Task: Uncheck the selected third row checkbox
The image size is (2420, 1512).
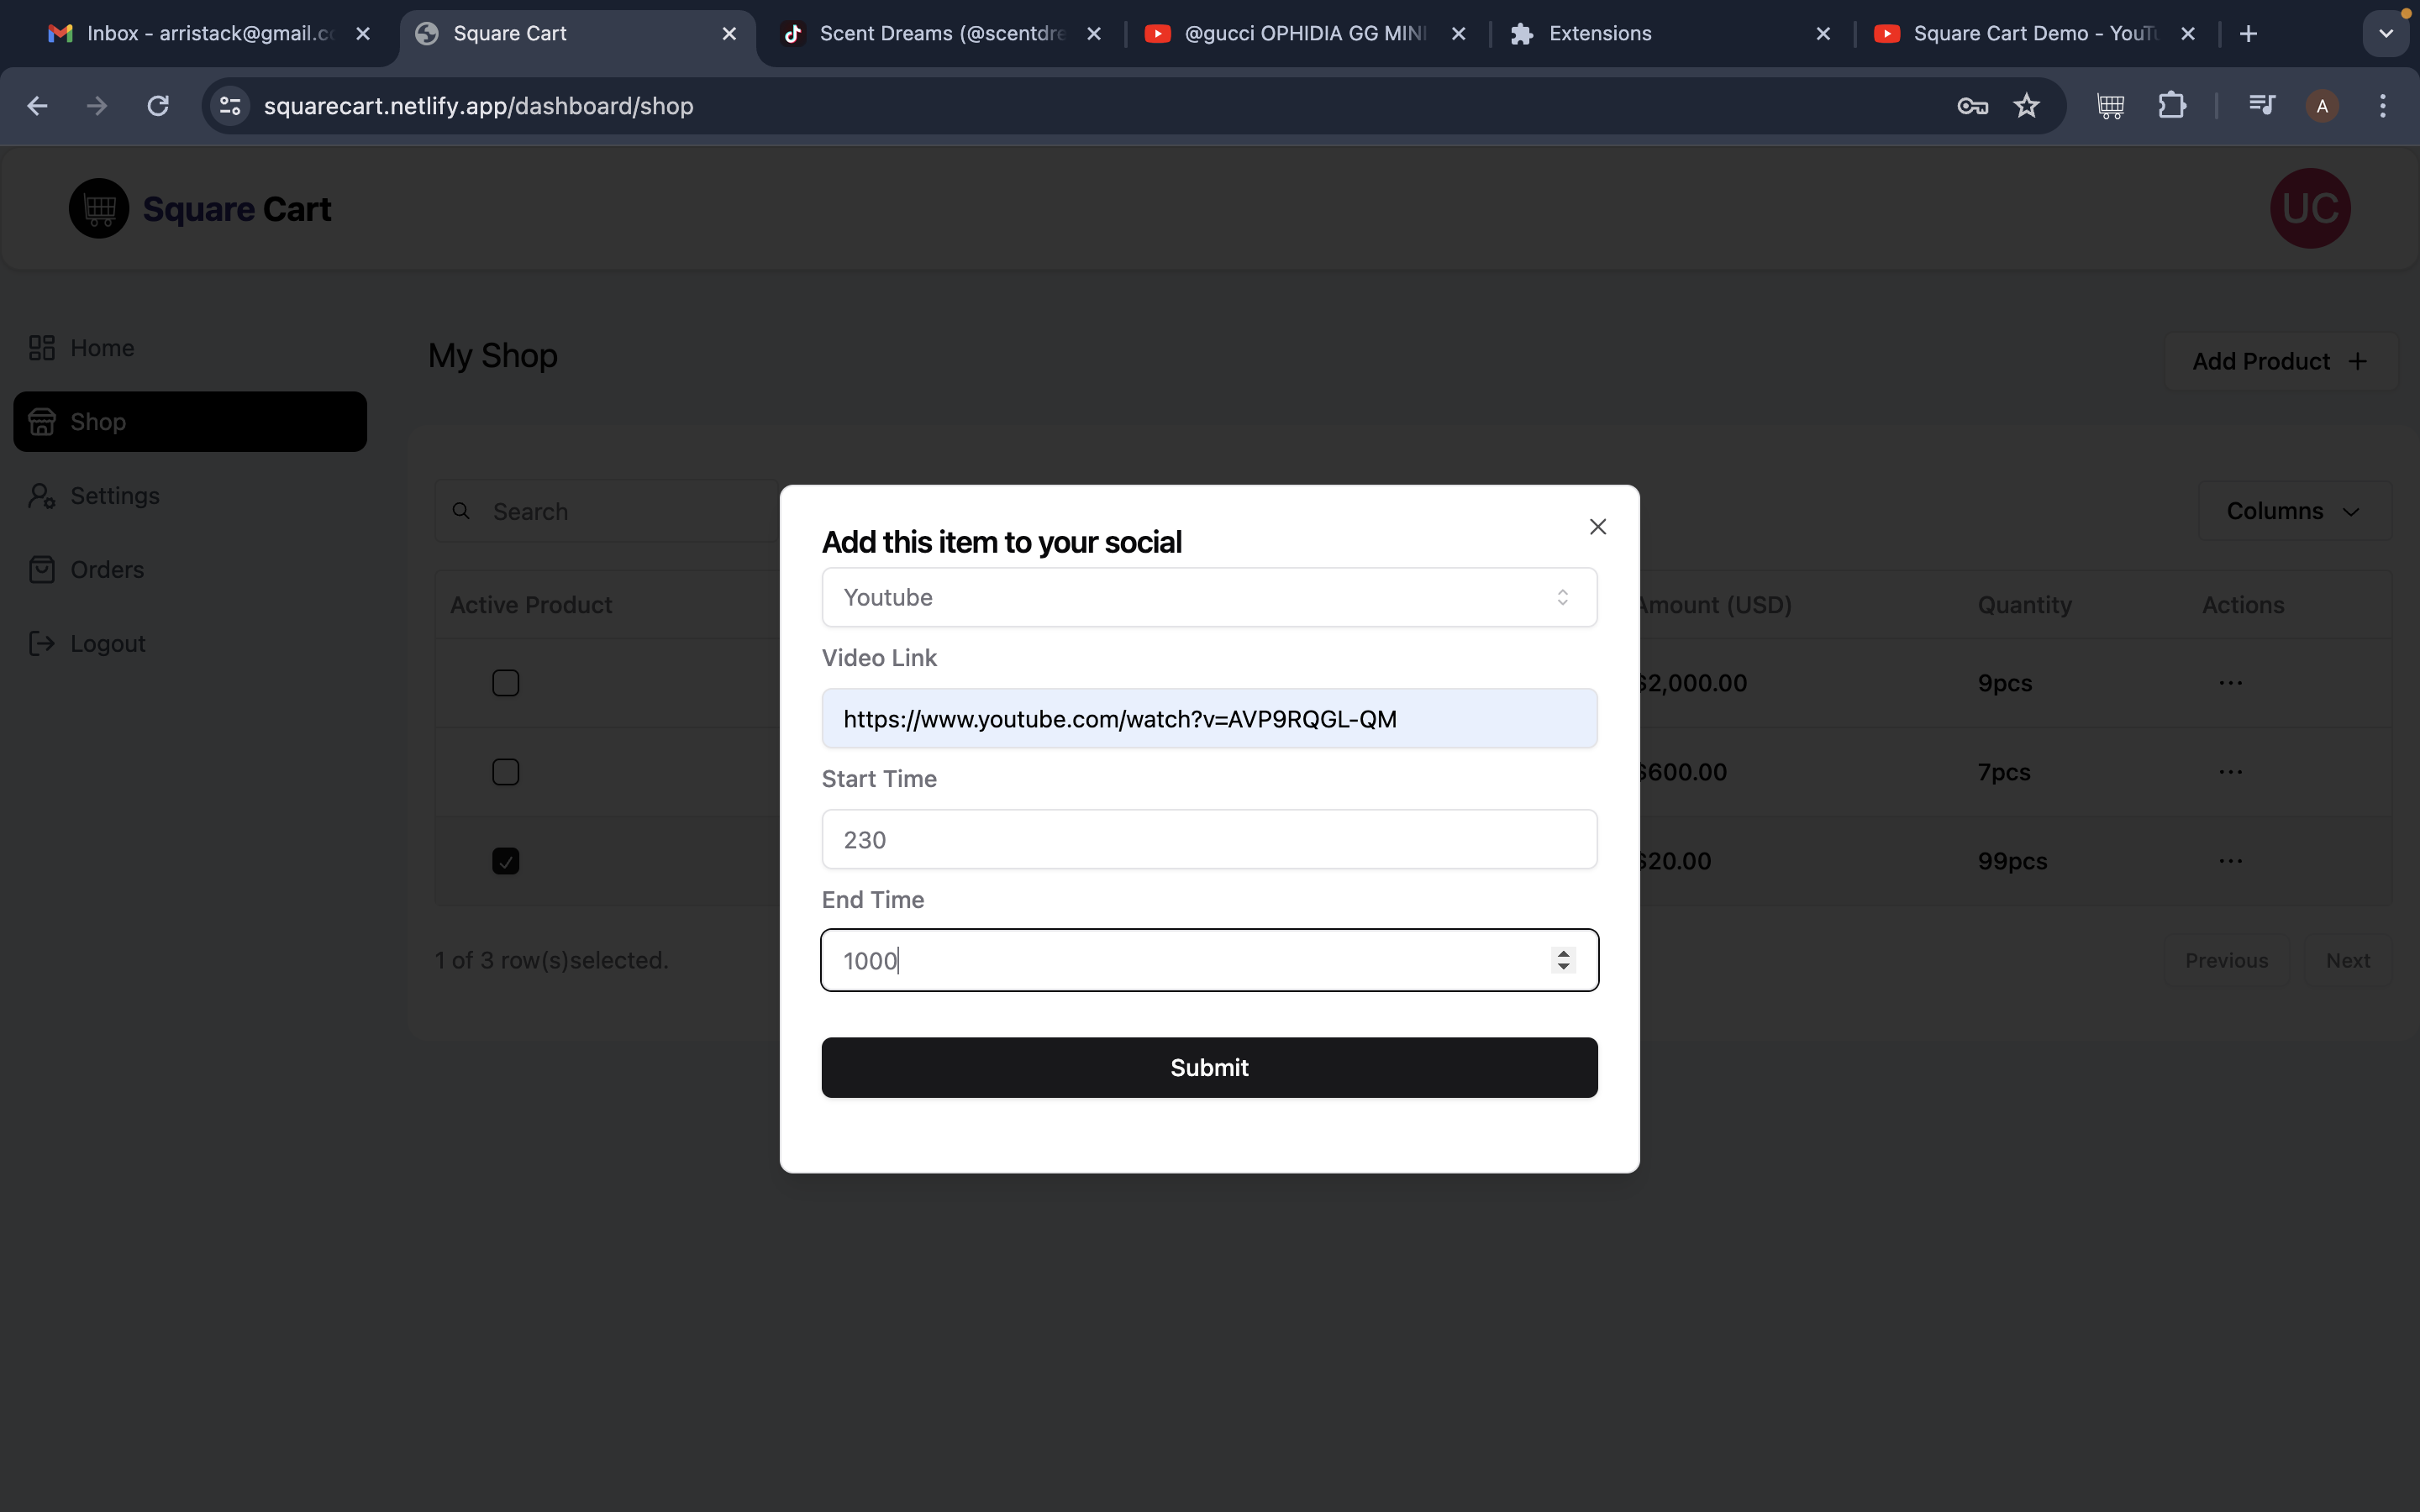Action: coord(506,861)
